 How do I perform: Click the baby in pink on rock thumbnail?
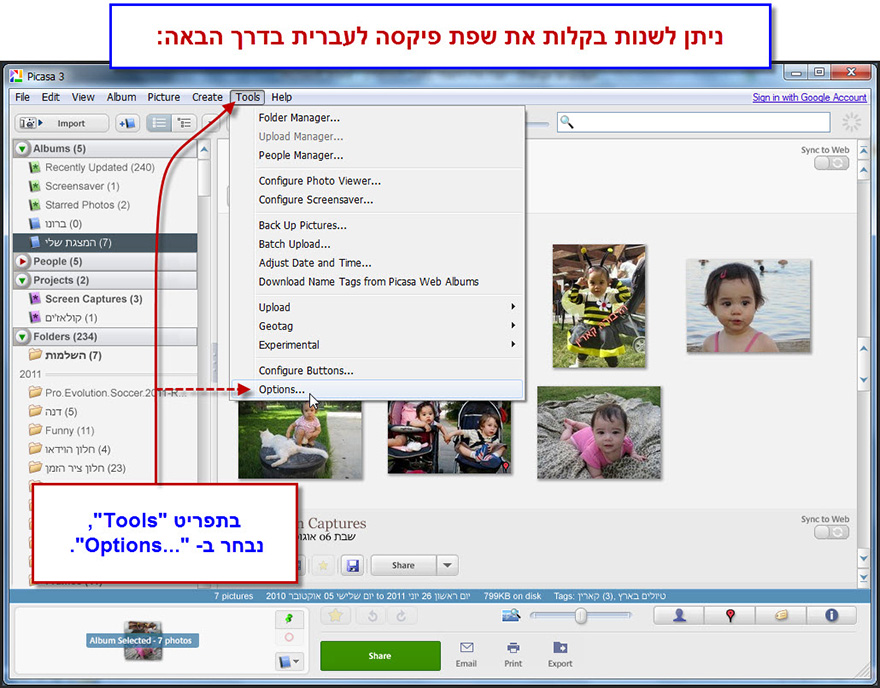[599, 432]
